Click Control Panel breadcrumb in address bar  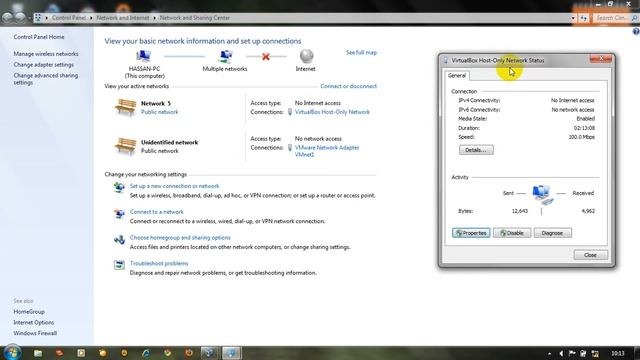(69, 18)
